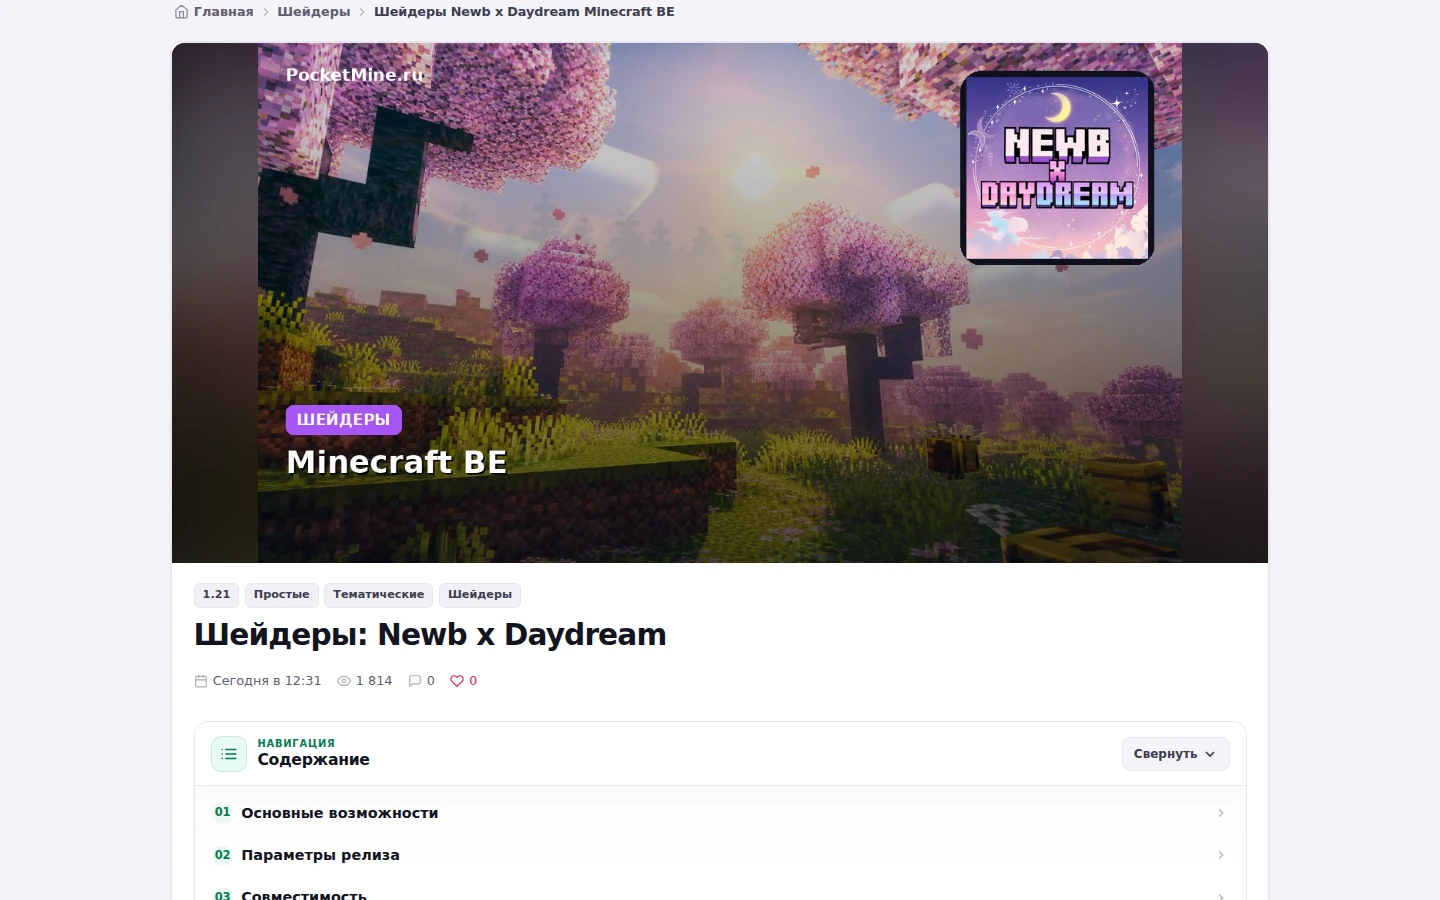The height and width of the screenshot is (900, 1440).
Task: Click the Содержание navigation title
Action: pos(314,760)
